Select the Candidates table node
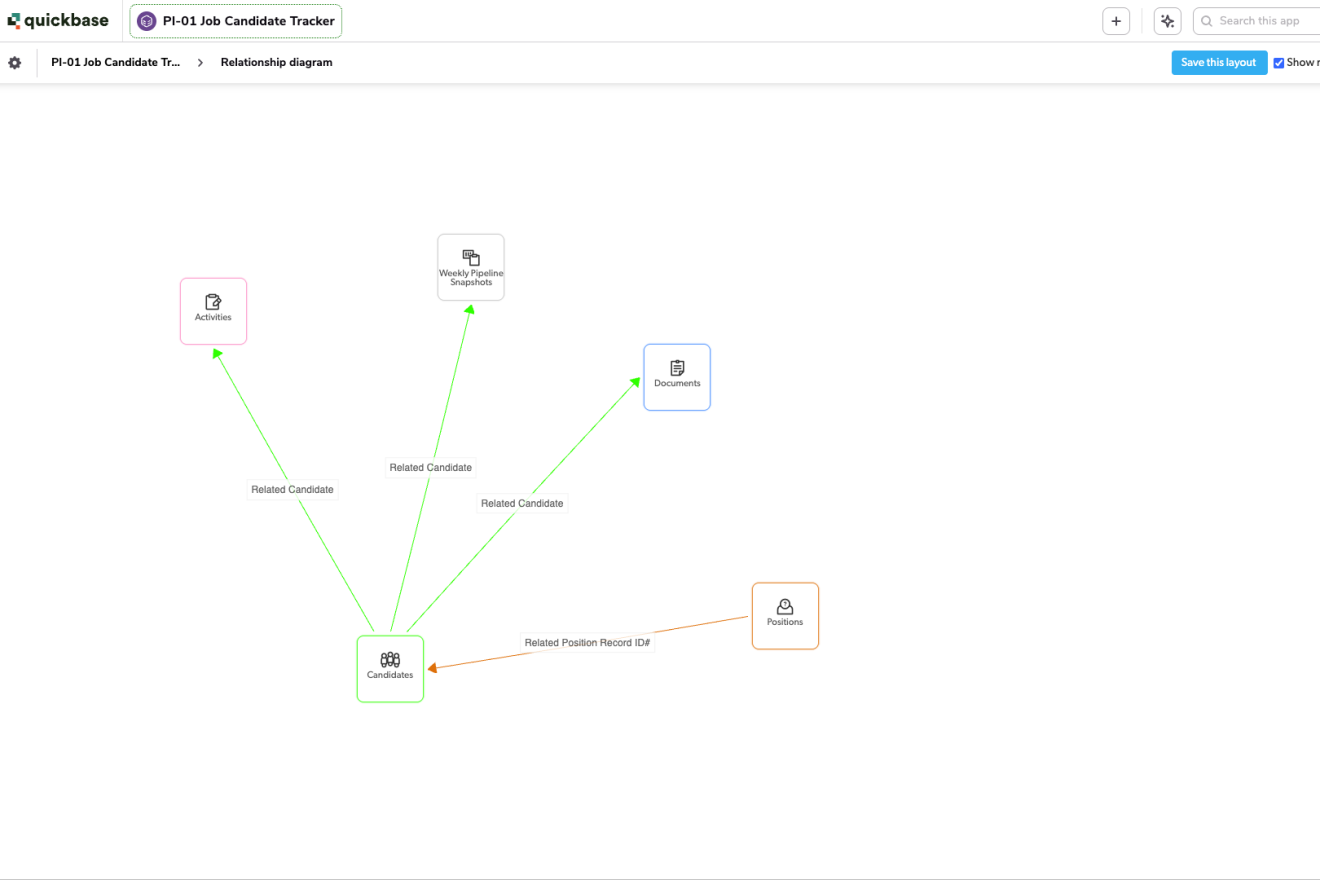This screenshot has height=880, width=1320. pos(390,669)
